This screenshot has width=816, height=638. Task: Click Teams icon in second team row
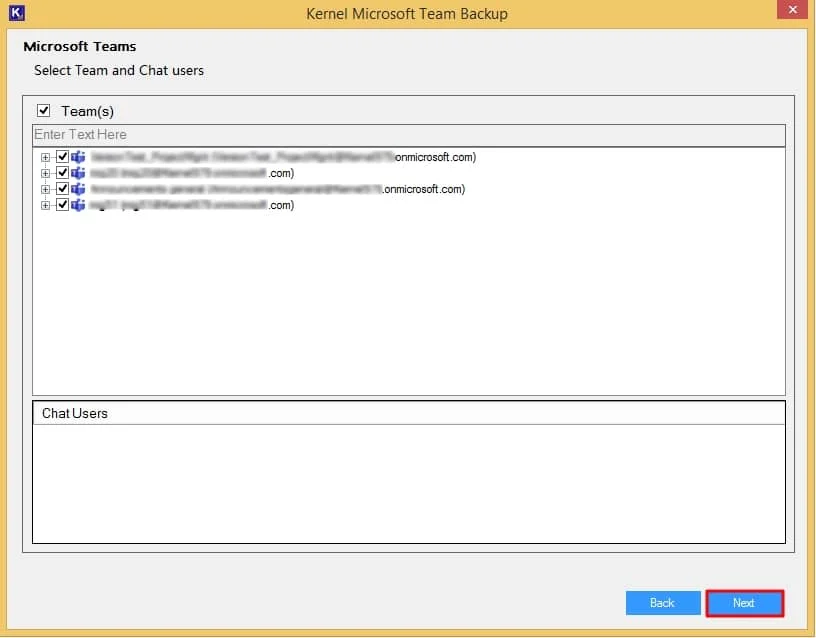pyautogui.click(x=78, y=173)
